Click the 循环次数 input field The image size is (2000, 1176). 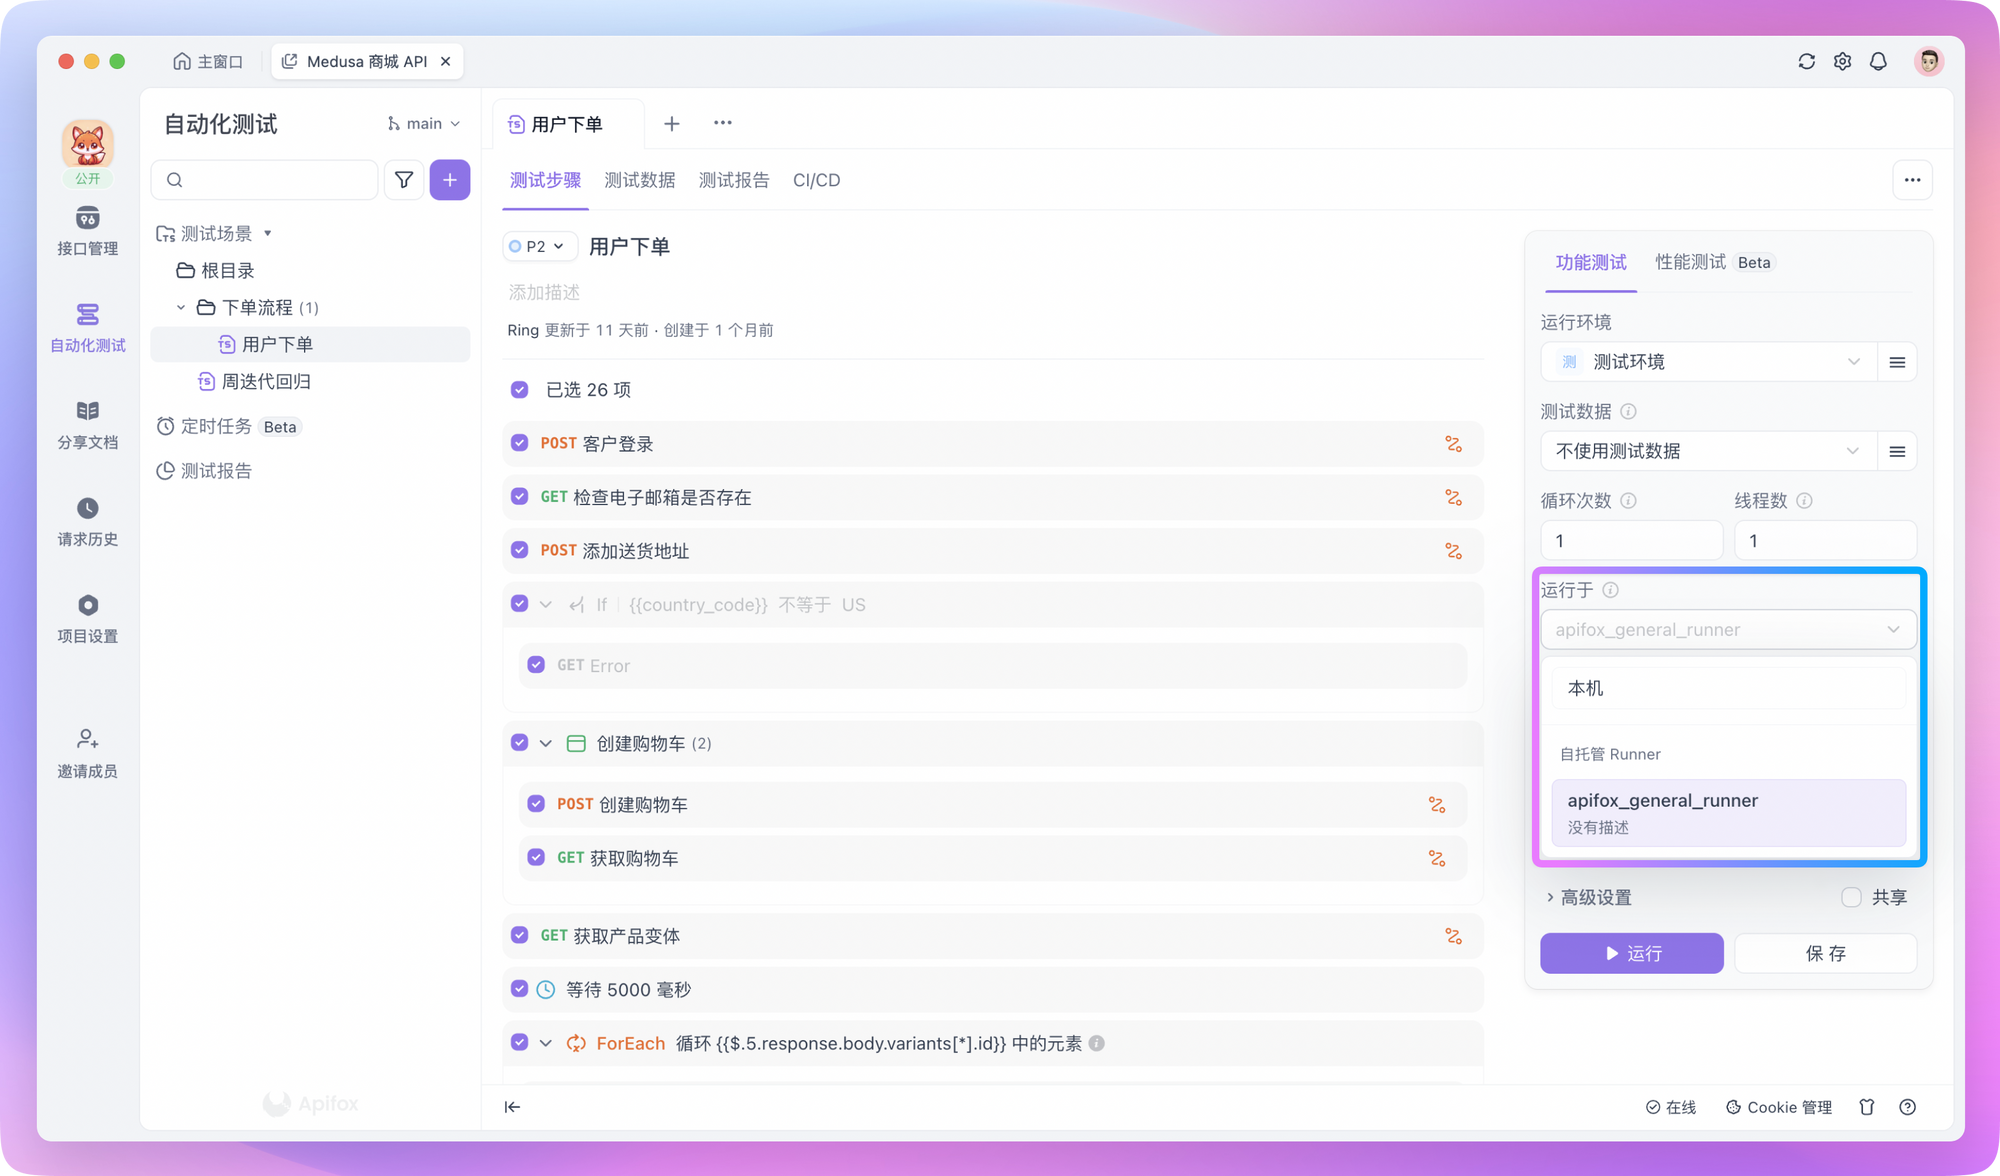pos(1631,541)
